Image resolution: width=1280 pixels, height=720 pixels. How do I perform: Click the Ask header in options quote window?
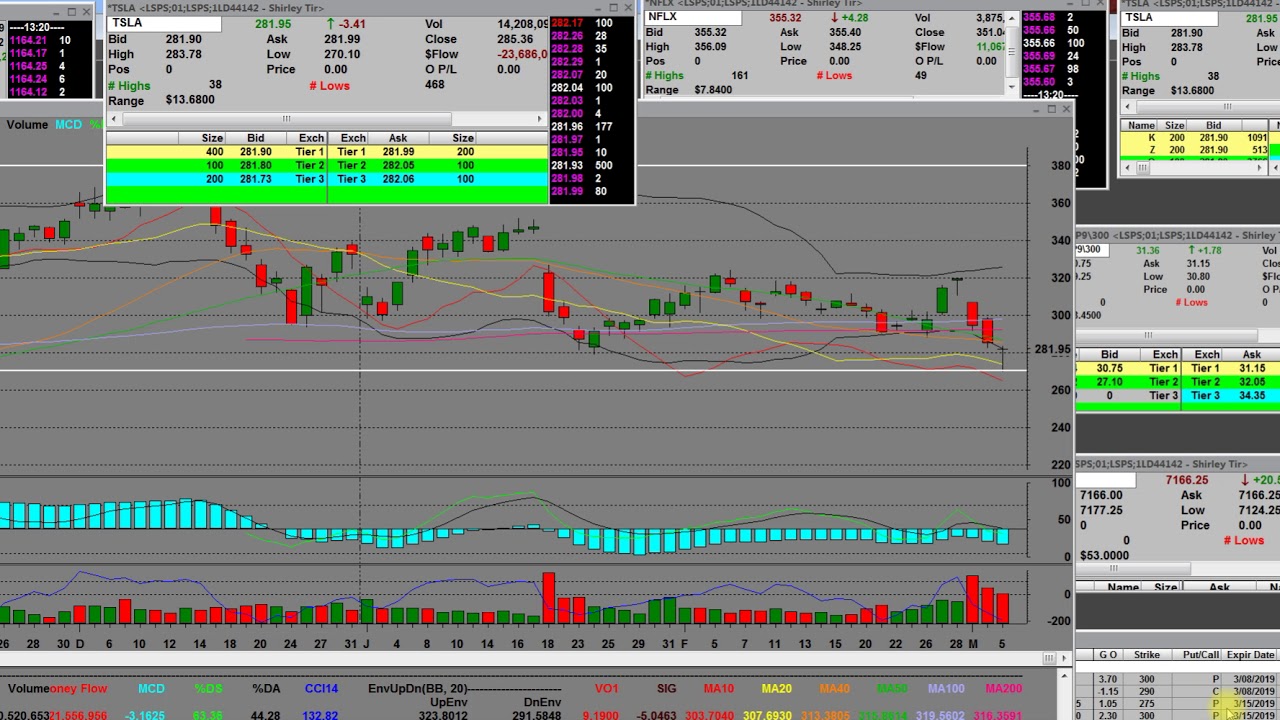tap(1251, 355)
